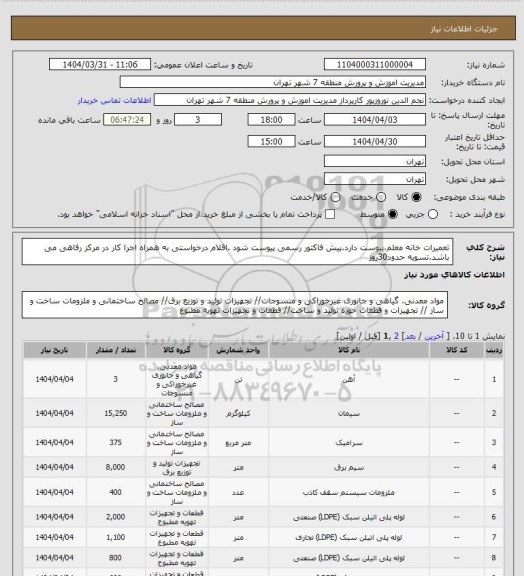This screenshot has height=576, width=524.
Task: Click the unit تن in the آهن row
Action: click(x=238, y=379)
